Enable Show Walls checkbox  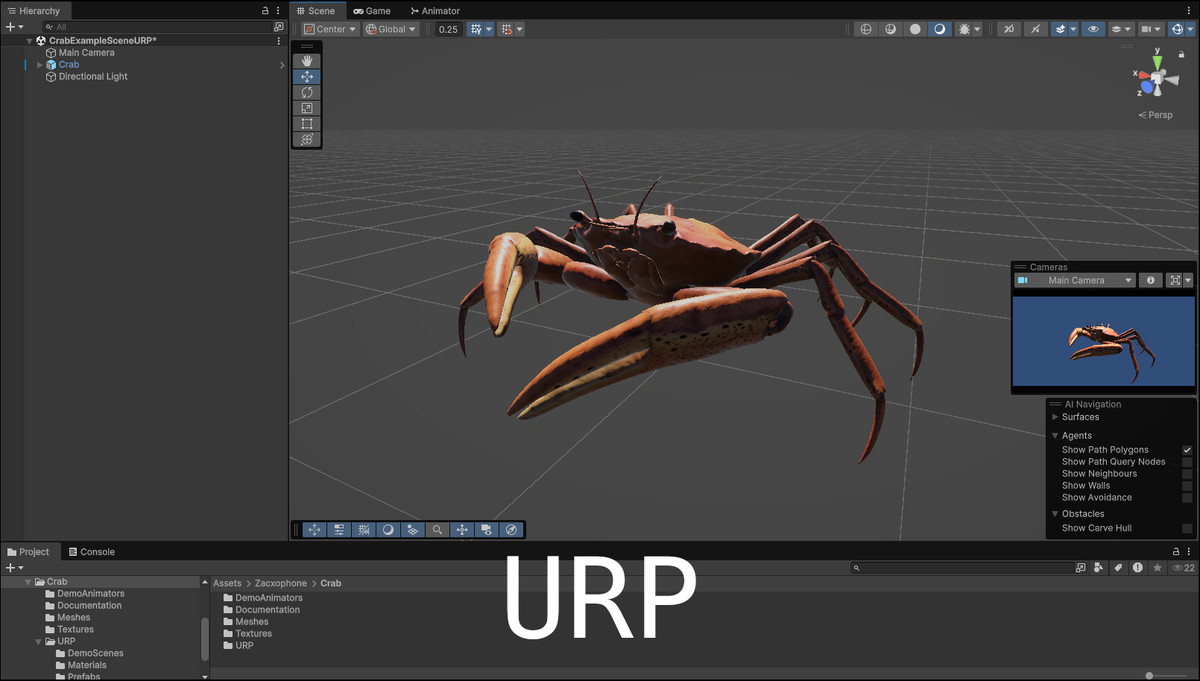(1187, 486)
